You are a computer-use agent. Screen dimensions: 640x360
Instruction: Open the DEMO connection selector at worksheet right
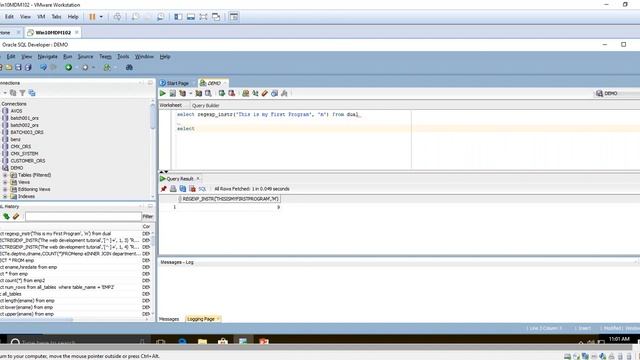pyautogui.click(x=617, y=93)
